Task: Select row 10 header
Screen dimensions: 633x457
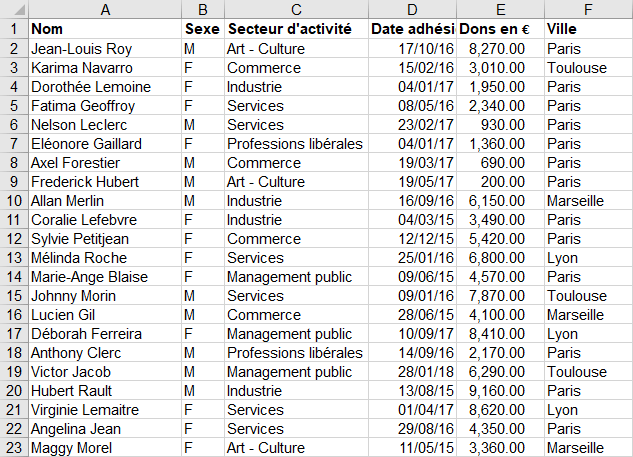Action: click(x=14, y=201)
